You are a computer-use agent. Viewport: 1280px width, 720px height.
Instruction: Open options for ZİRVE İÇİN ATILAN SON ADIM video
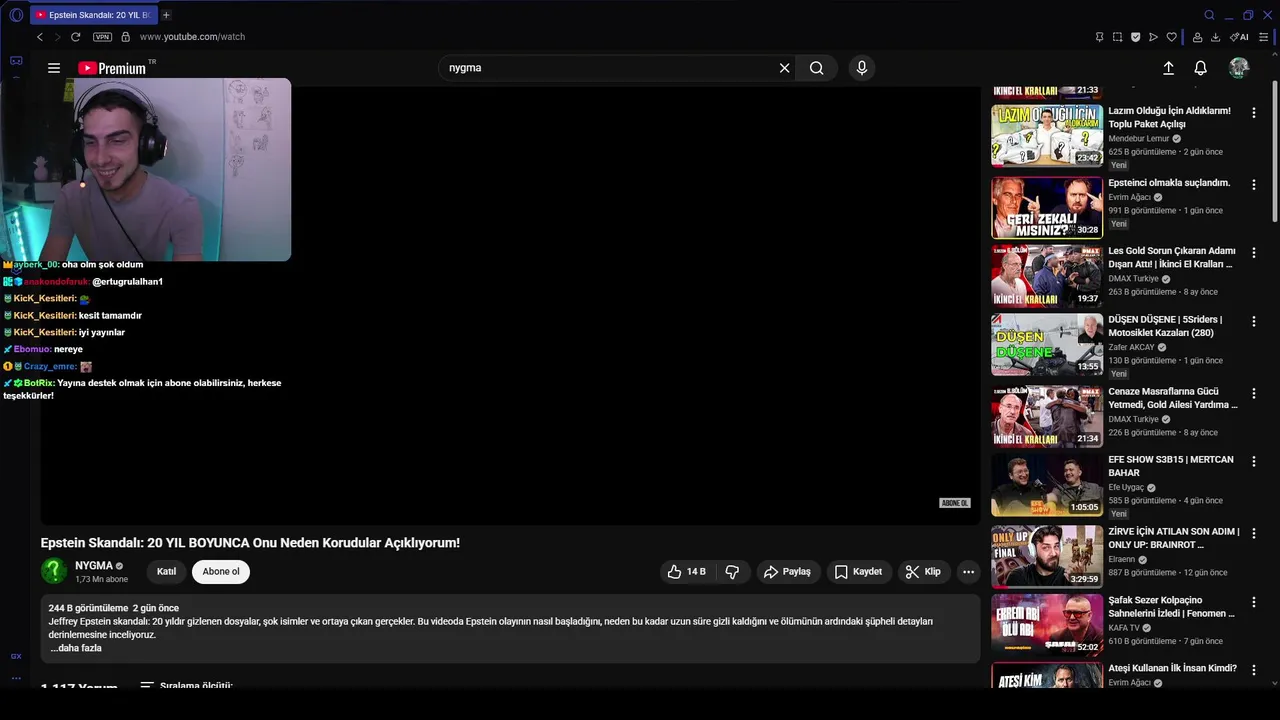coord(1254,534)
